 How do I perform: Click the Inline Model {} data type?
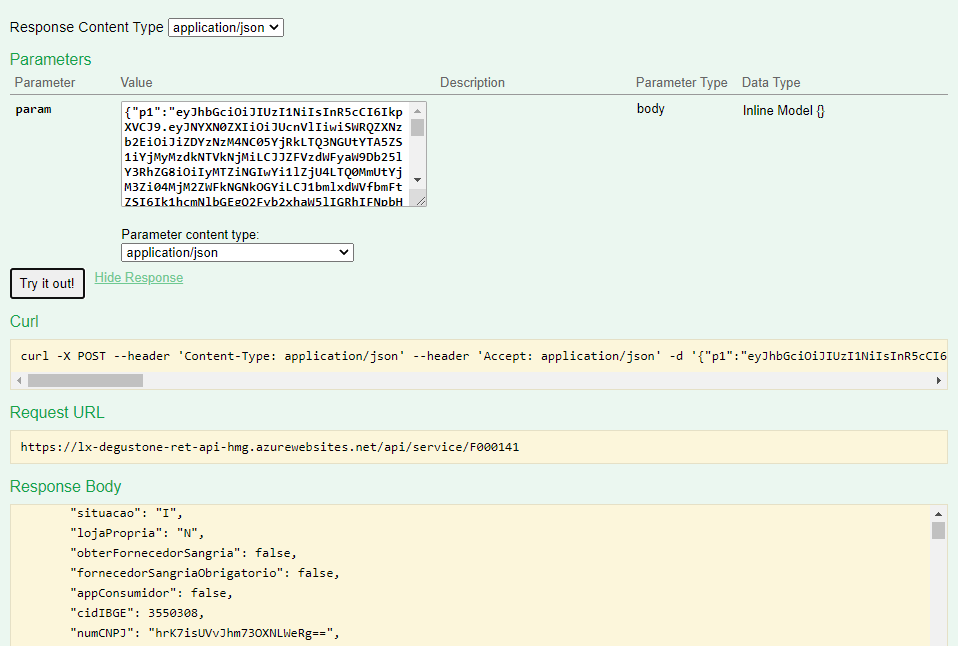pos(783,110)
